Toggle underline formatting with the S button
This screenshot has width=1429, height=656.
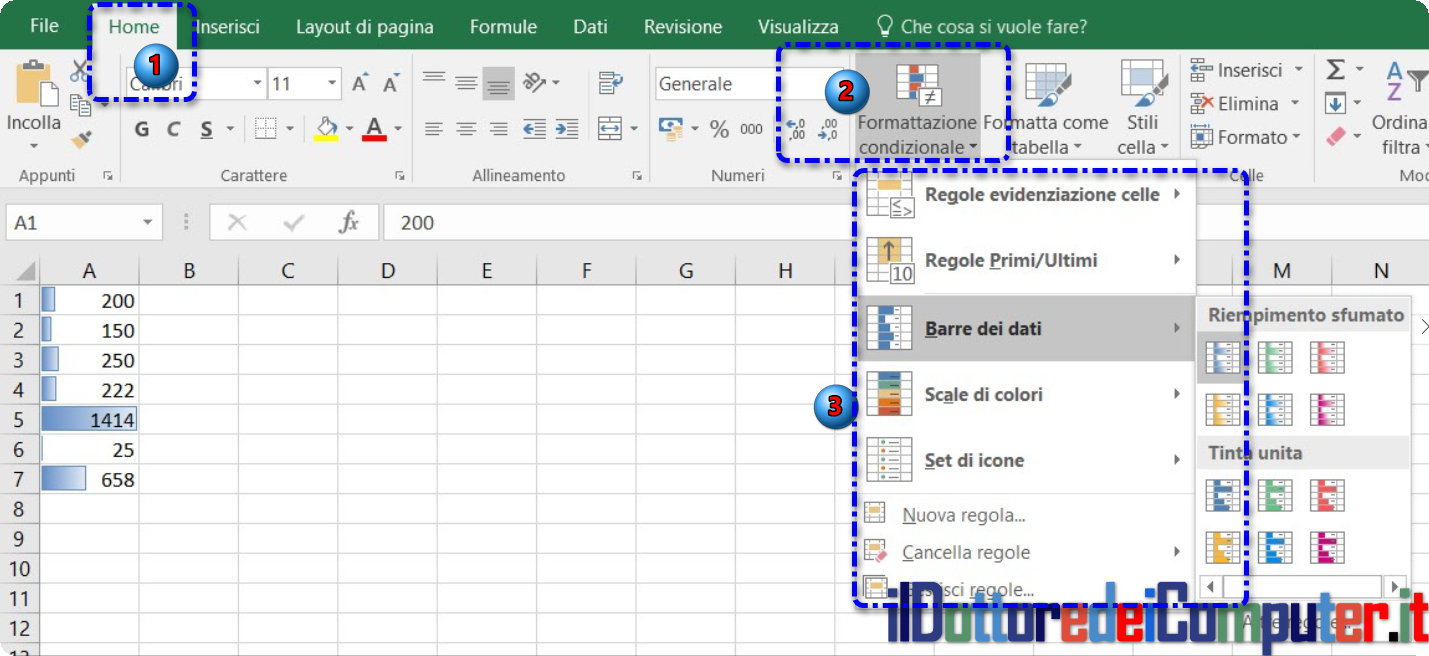(x=206, y=129)
